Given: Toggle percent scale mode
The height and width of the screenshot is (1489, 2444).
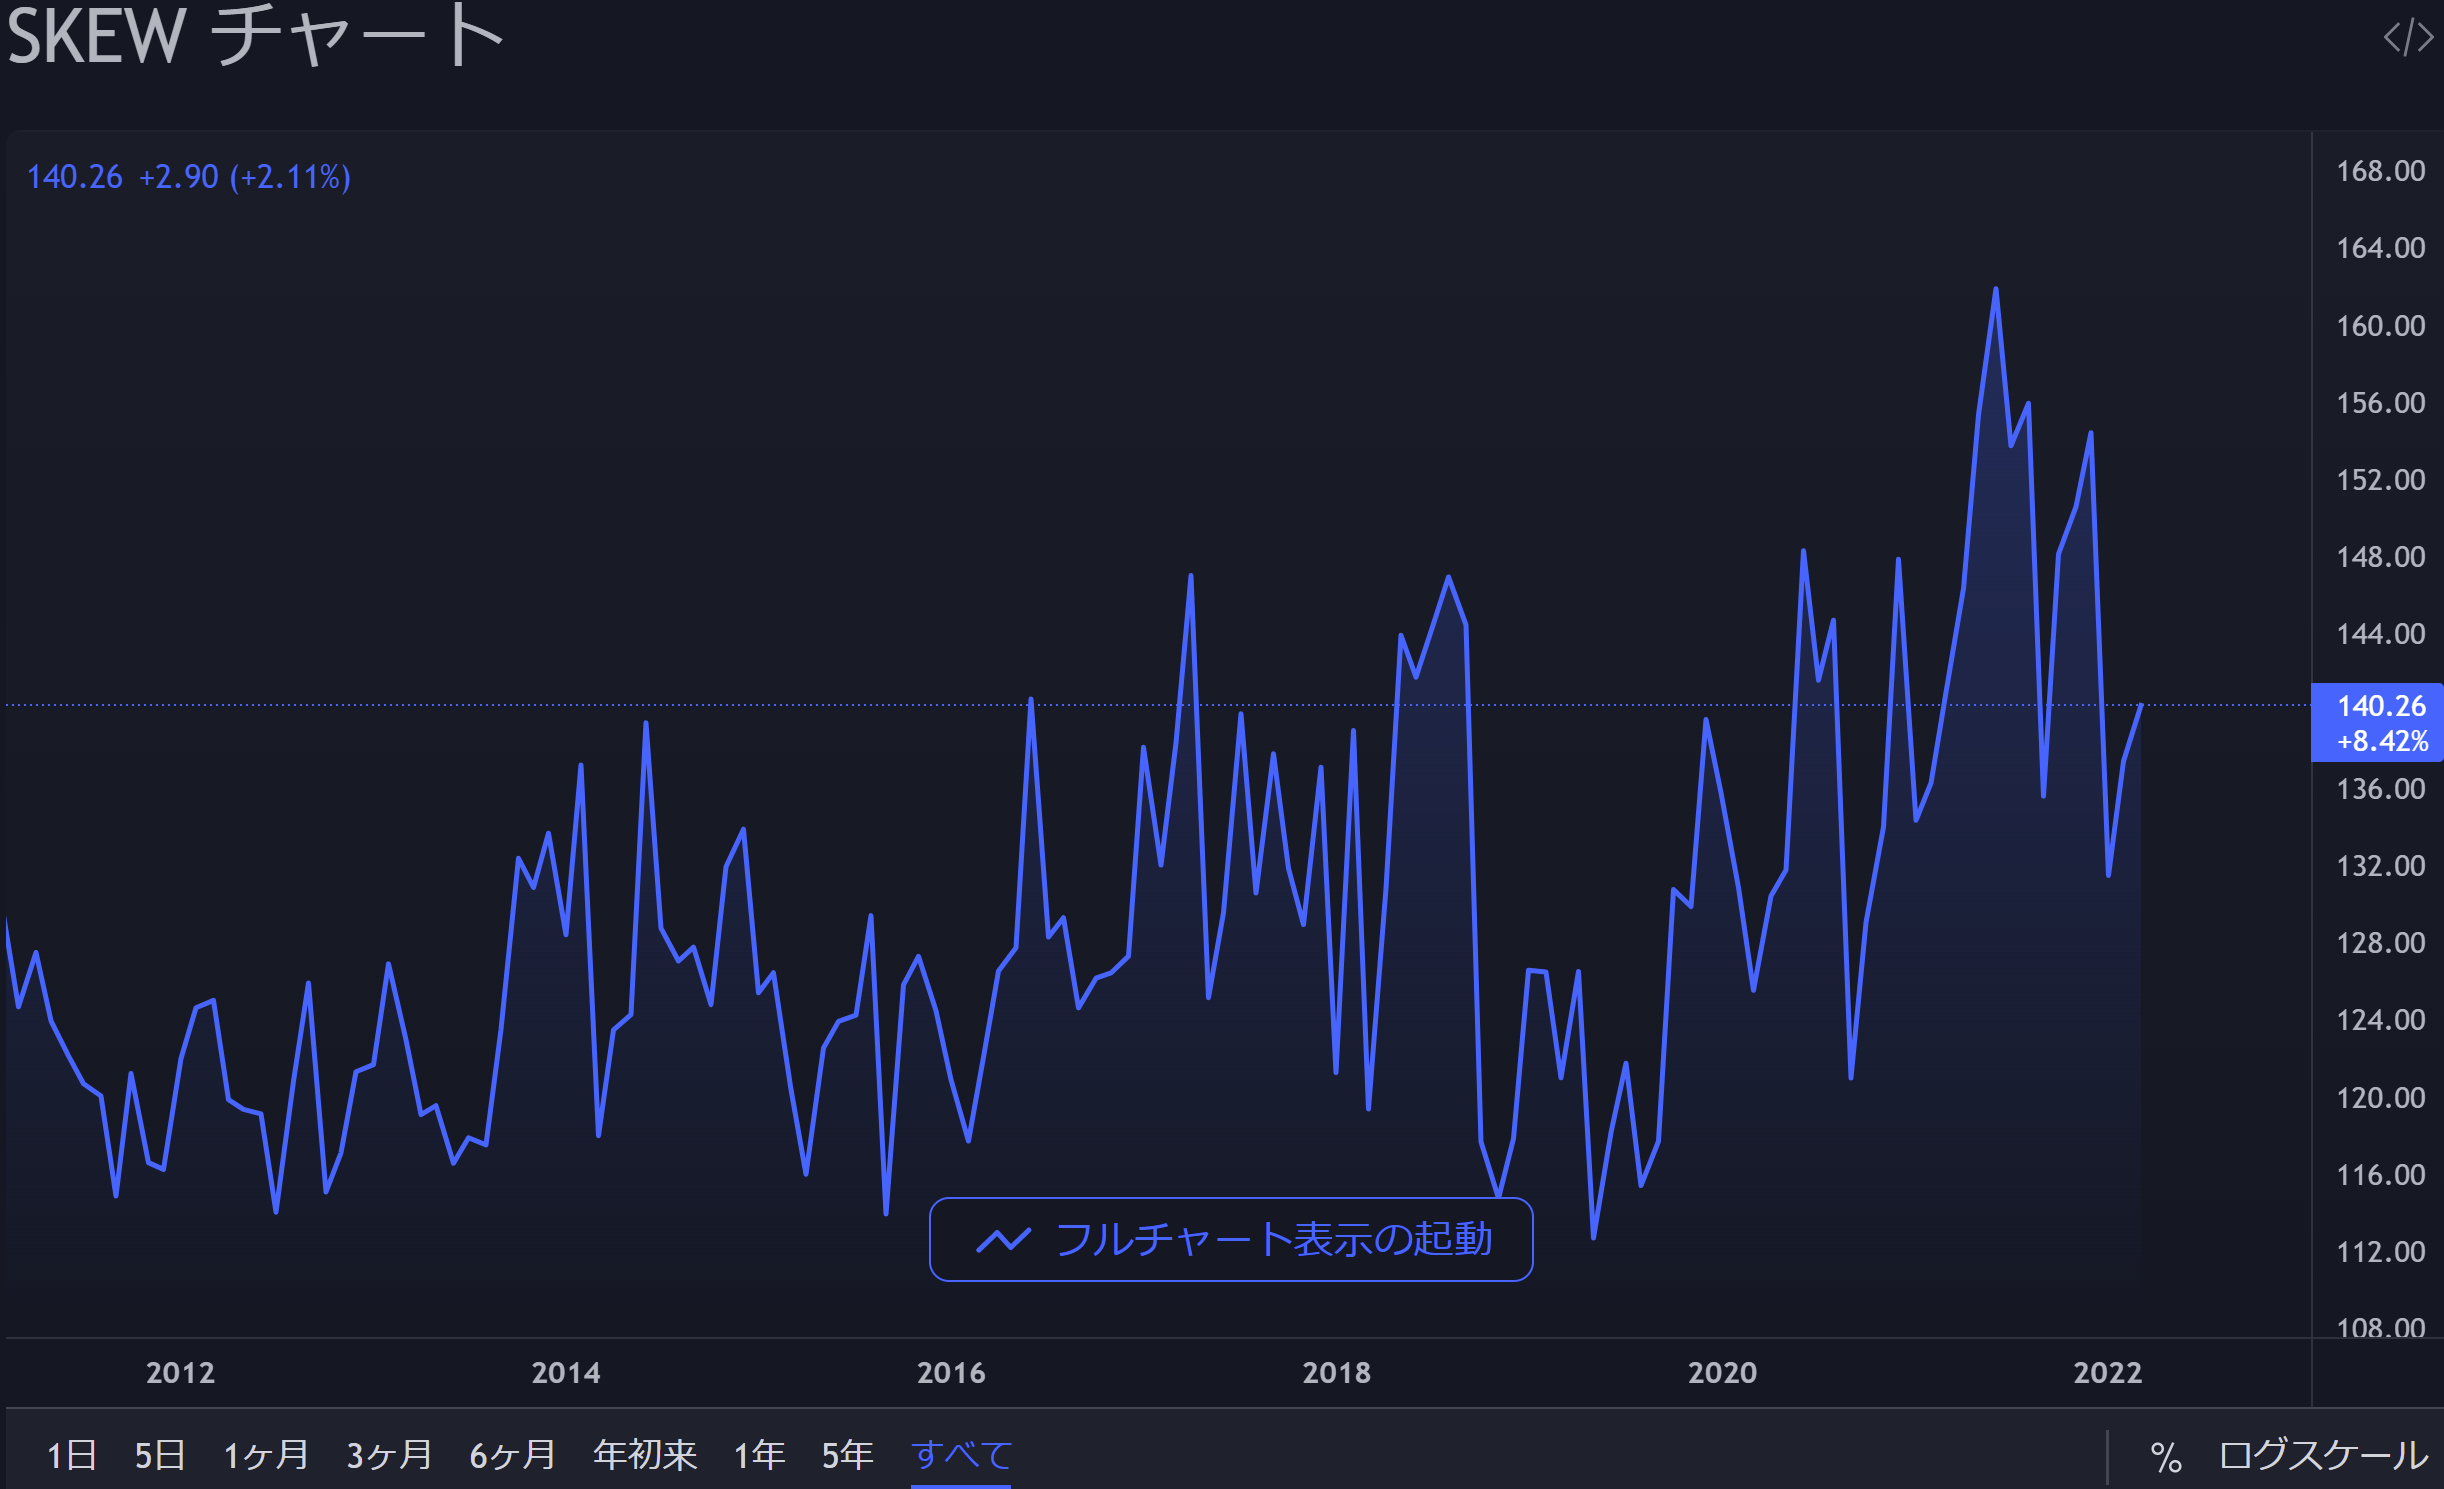Looking at the screenshot, I should pyautogui.click(x=2165, y=1457).
